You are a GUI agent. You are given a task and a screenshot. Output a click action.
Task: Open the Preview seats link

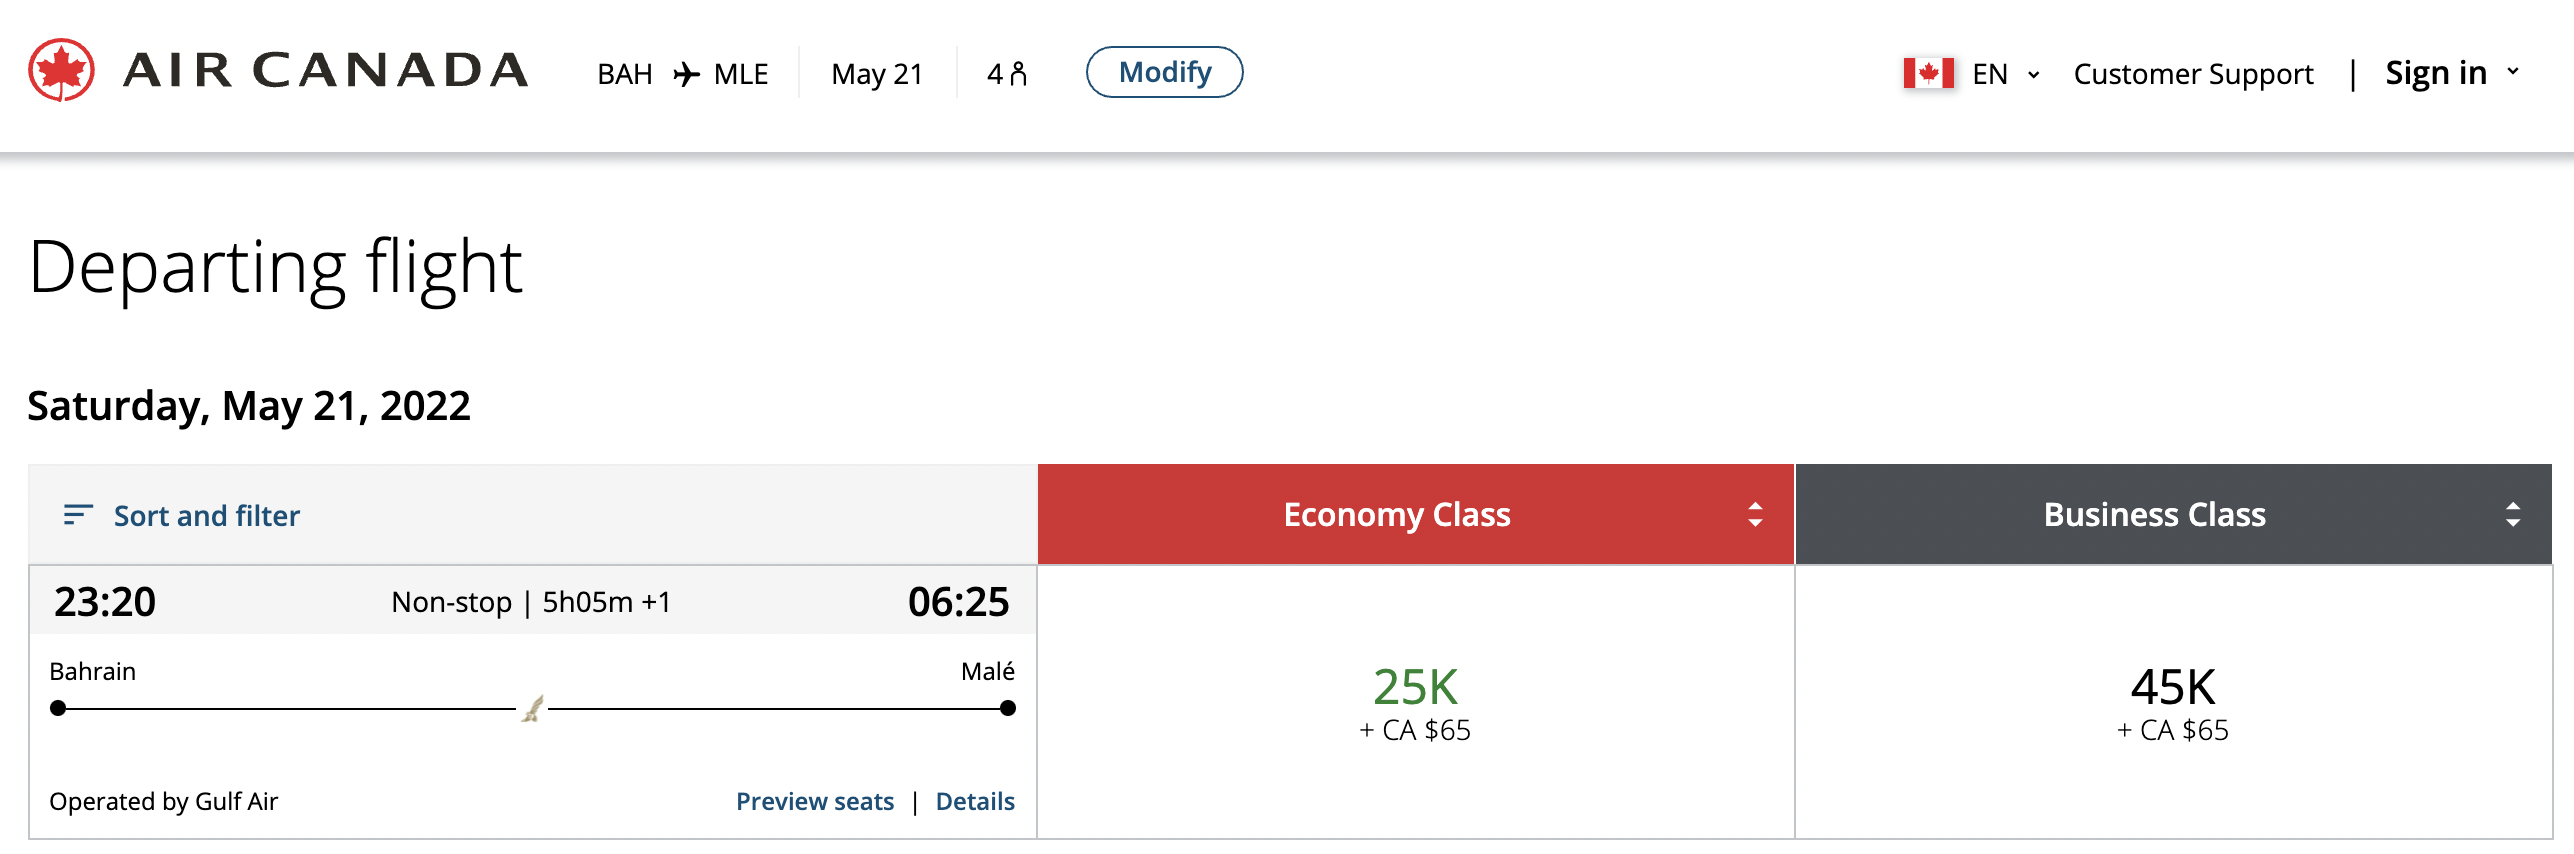click(815, 802)
